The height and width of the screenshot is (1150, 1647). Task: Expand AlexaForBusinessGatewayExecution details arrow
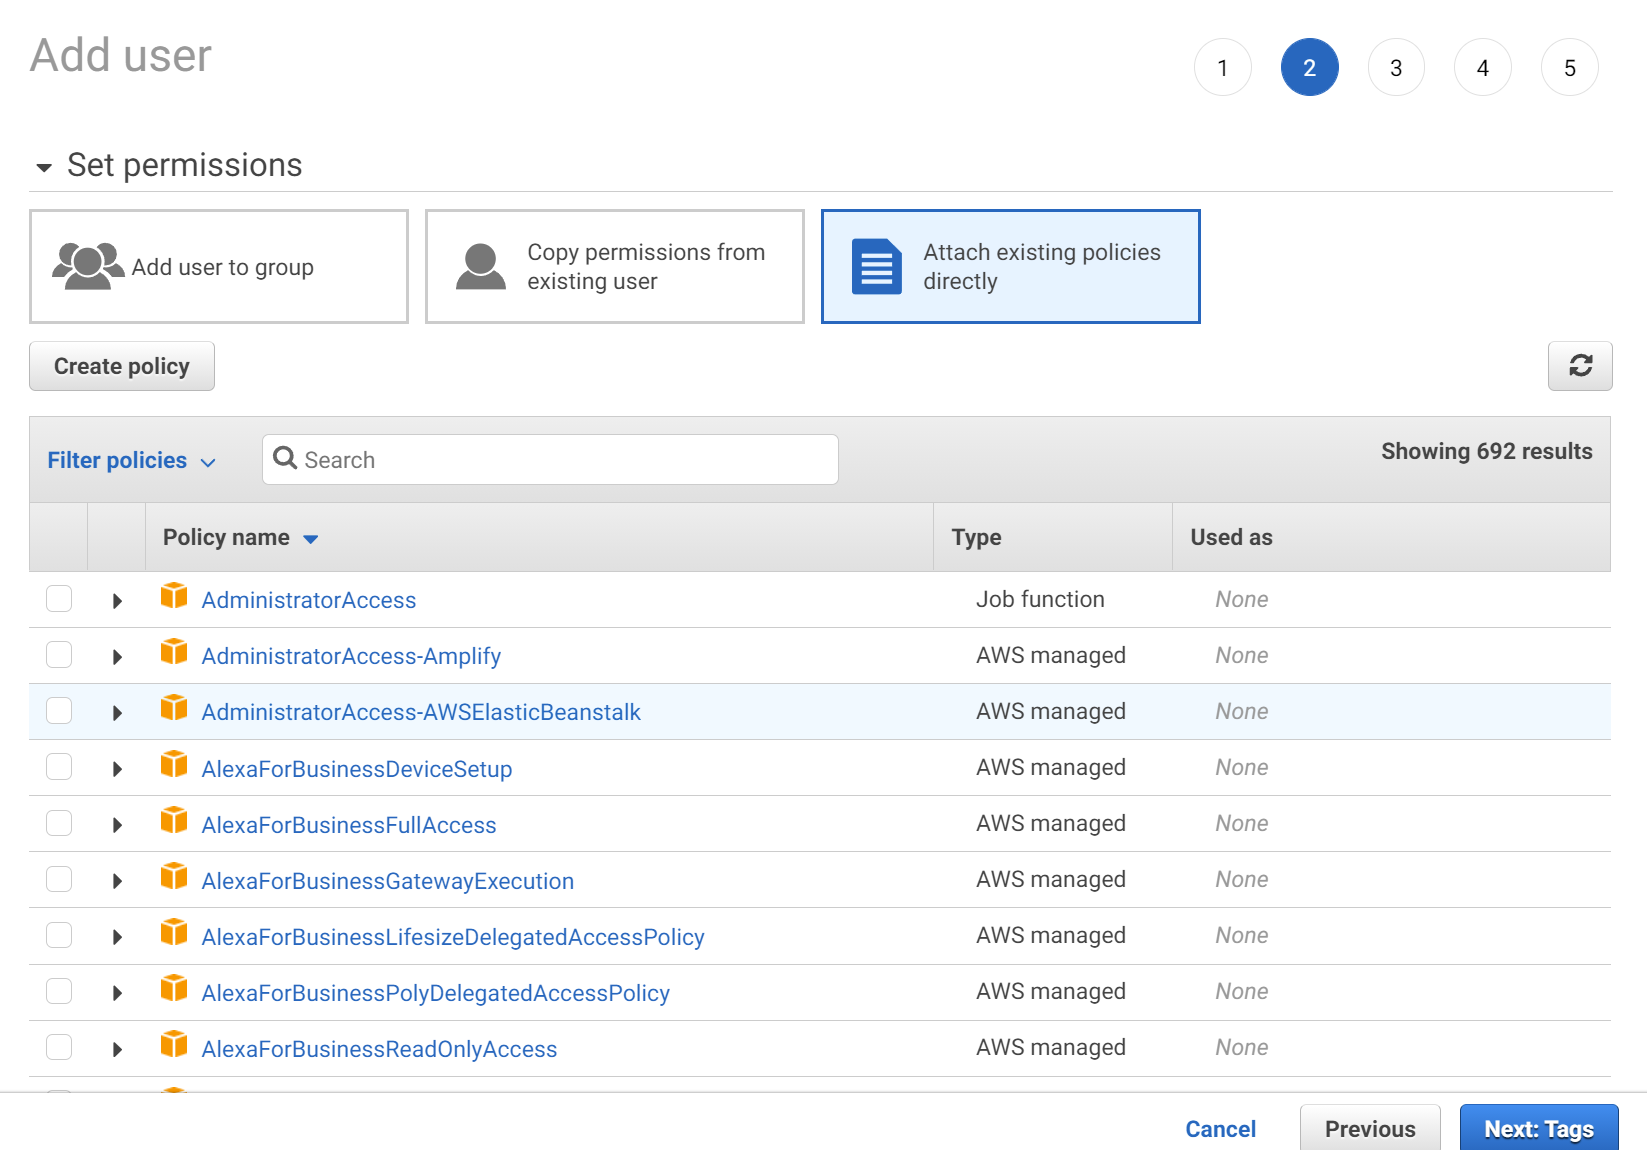(x=117, y=881)
